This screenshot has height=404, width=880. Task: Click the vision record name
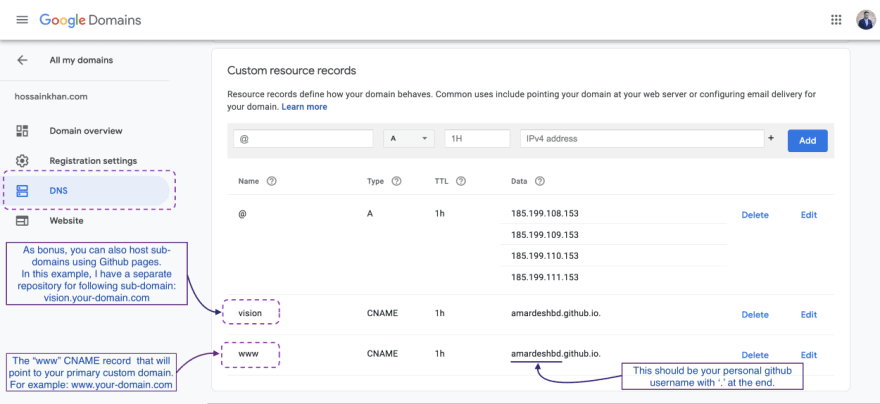click(250, 313)
